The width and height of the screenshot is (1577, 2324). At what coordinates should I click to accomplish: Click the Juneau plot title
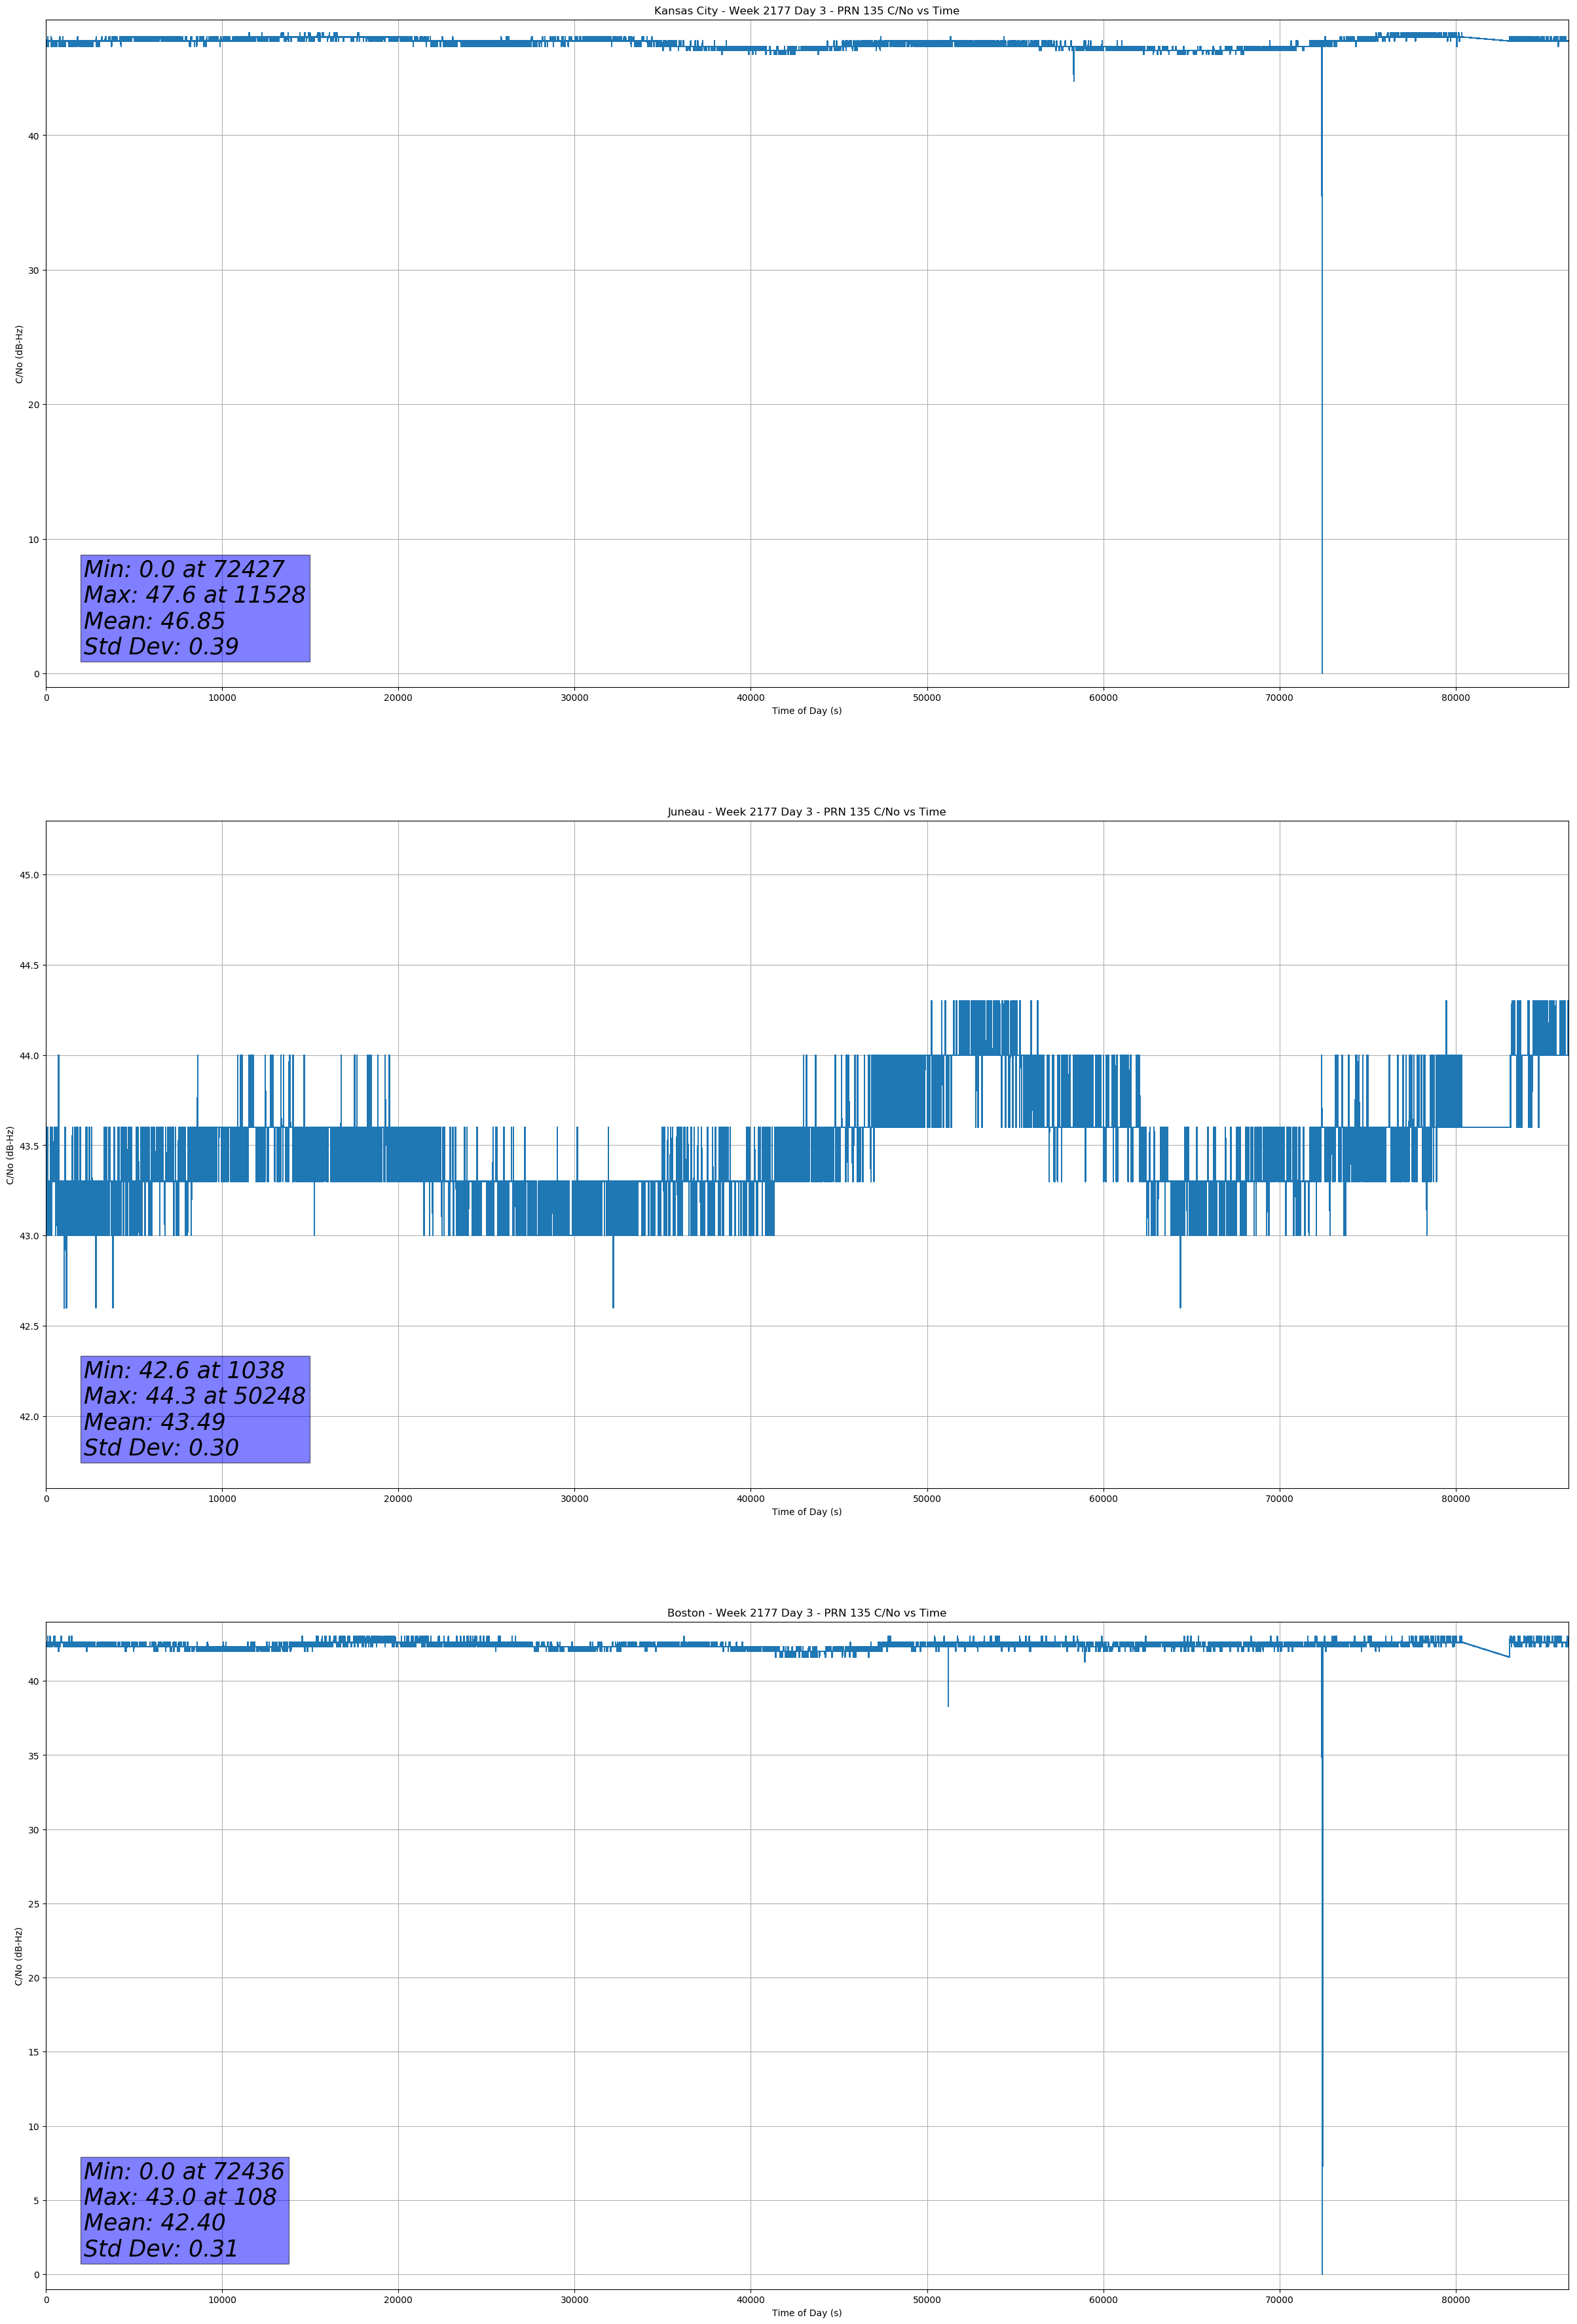click(806, 812)
